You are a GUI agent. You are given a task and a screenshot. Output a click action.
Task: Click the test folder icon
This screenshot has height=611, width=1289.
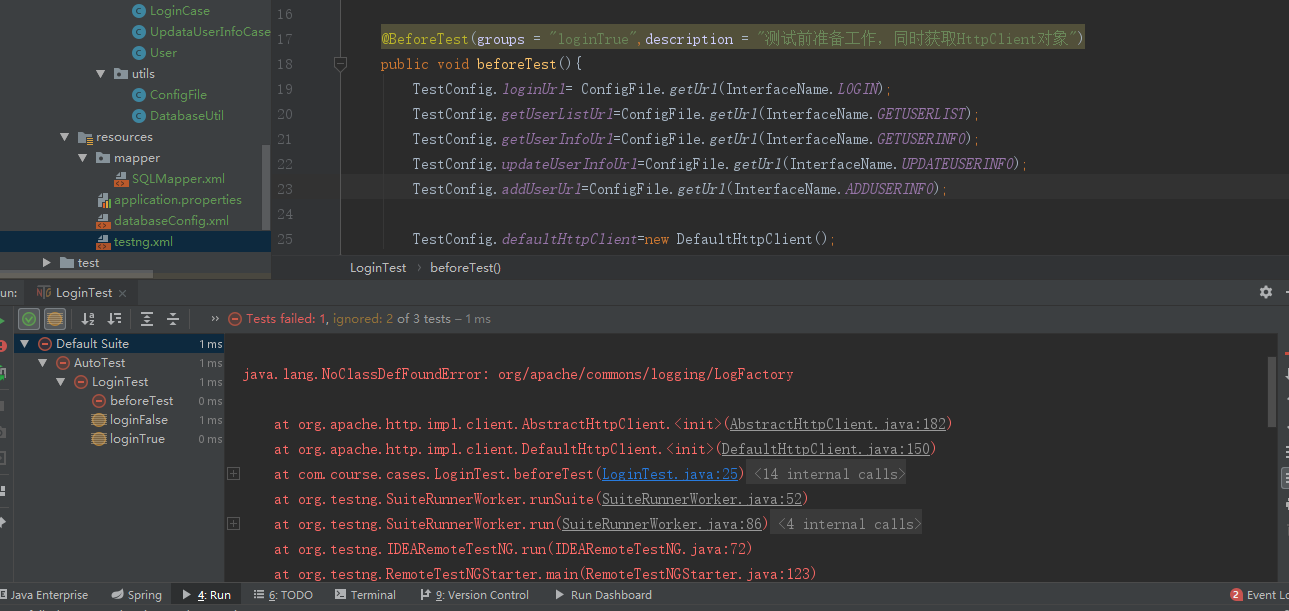point(67,263)
